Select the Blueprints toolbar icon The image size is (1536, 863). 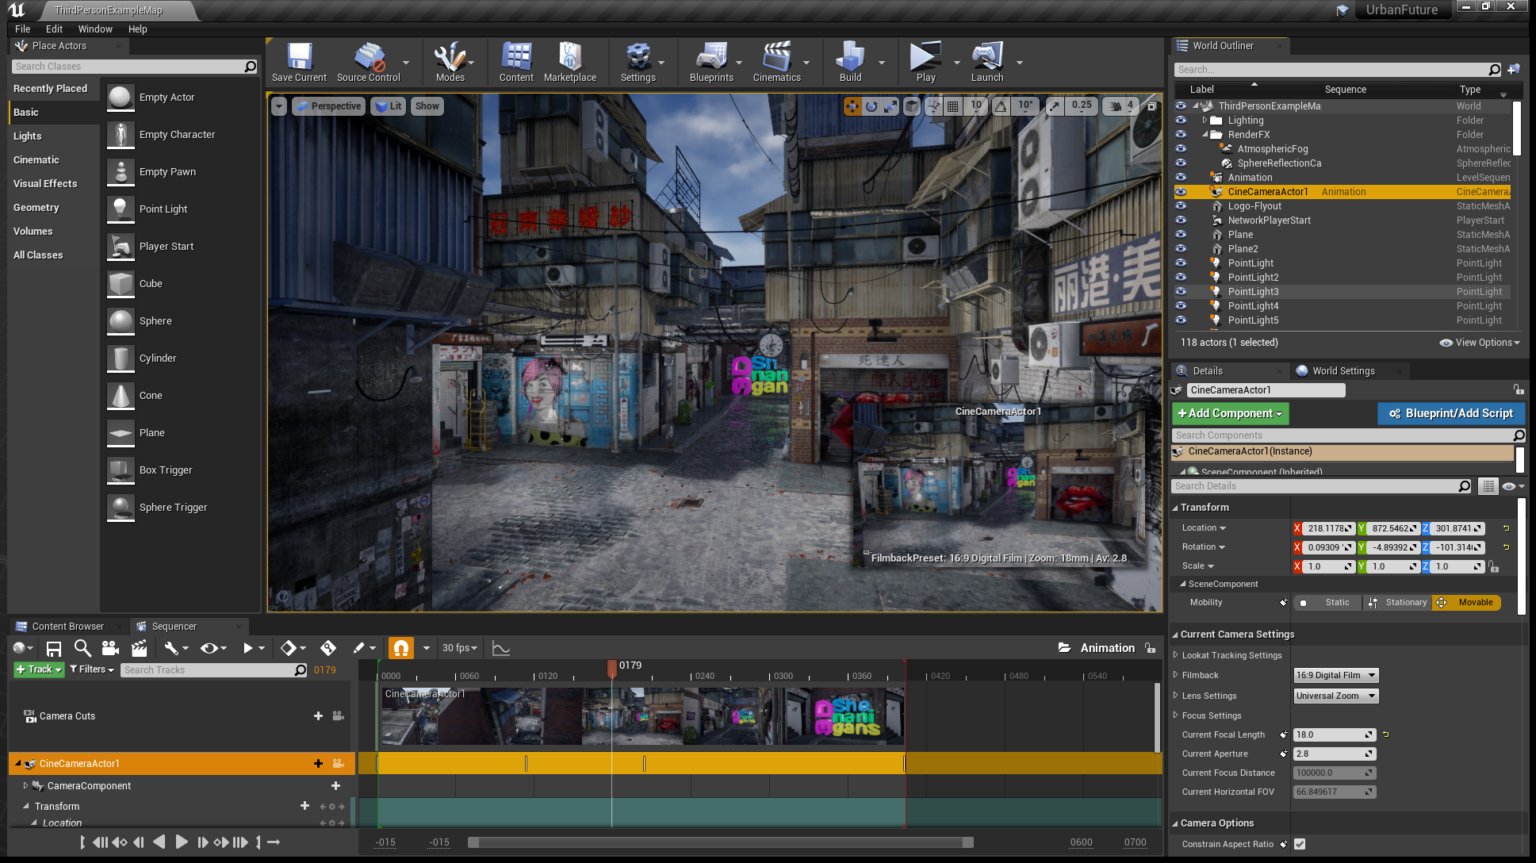click(x=712, y=61)
